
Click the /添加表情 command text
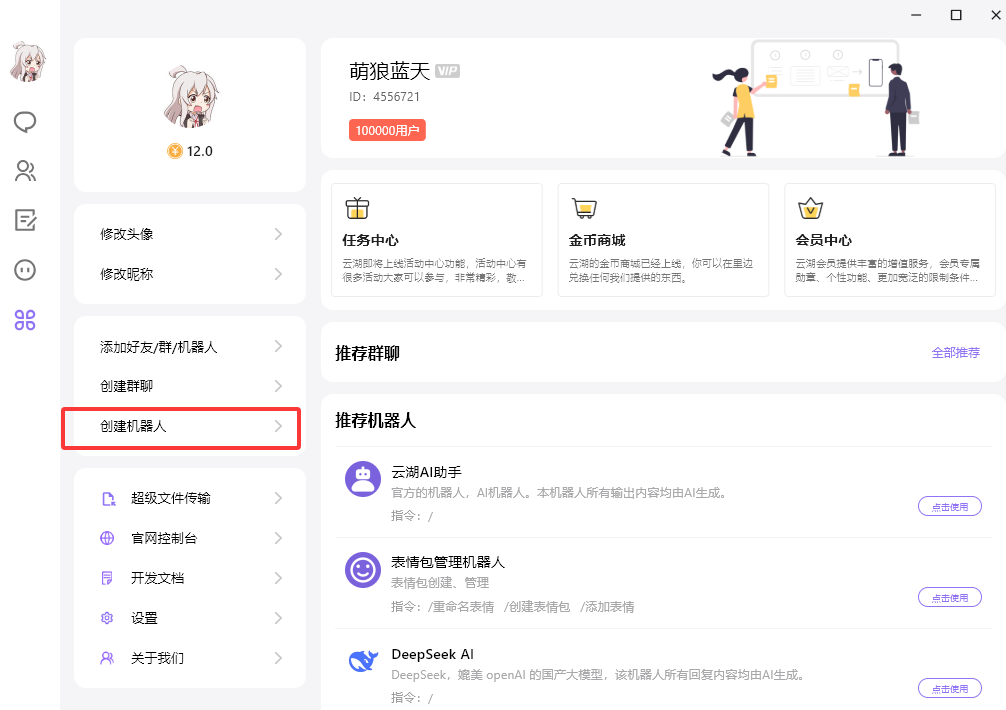click(607, 607)
